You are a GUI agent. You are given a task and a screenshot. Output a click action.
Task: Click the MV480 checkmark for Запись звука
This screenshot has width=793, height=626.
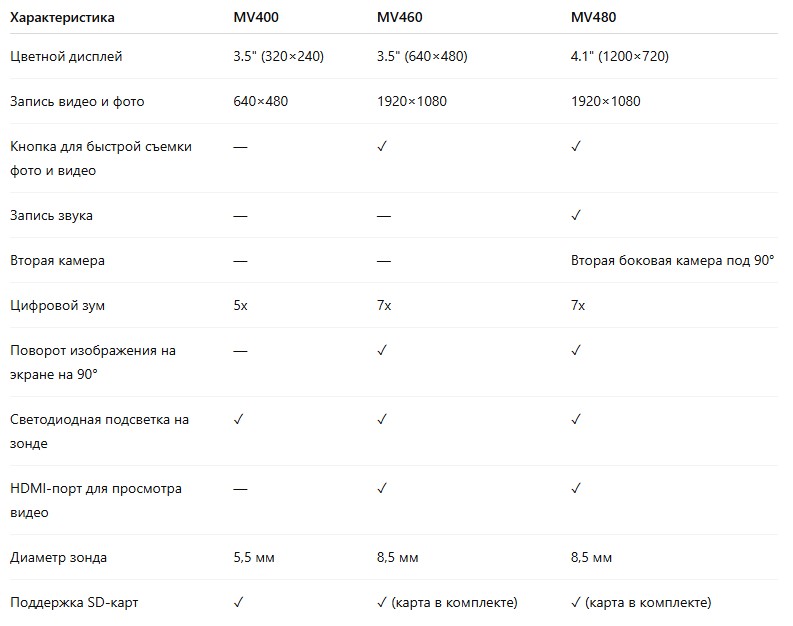pos(576,215)
